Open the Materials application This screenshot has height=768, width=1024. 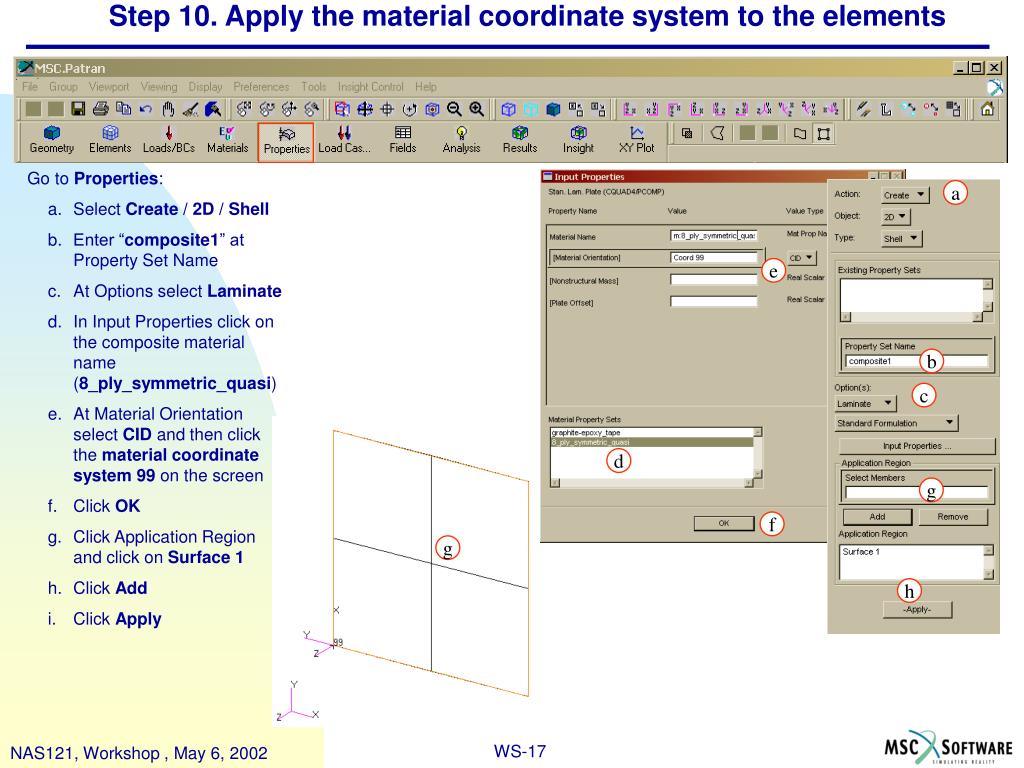[x=227, y=140]
